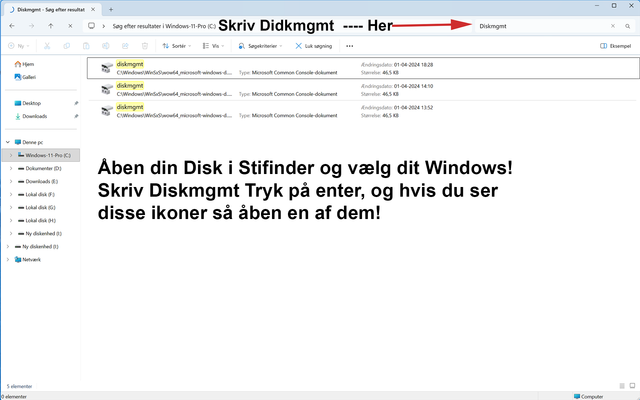This screenshot has height=400, width=640.
Task: Select diskmgmt result dated 18:28
Action: (x=363, y=68)
